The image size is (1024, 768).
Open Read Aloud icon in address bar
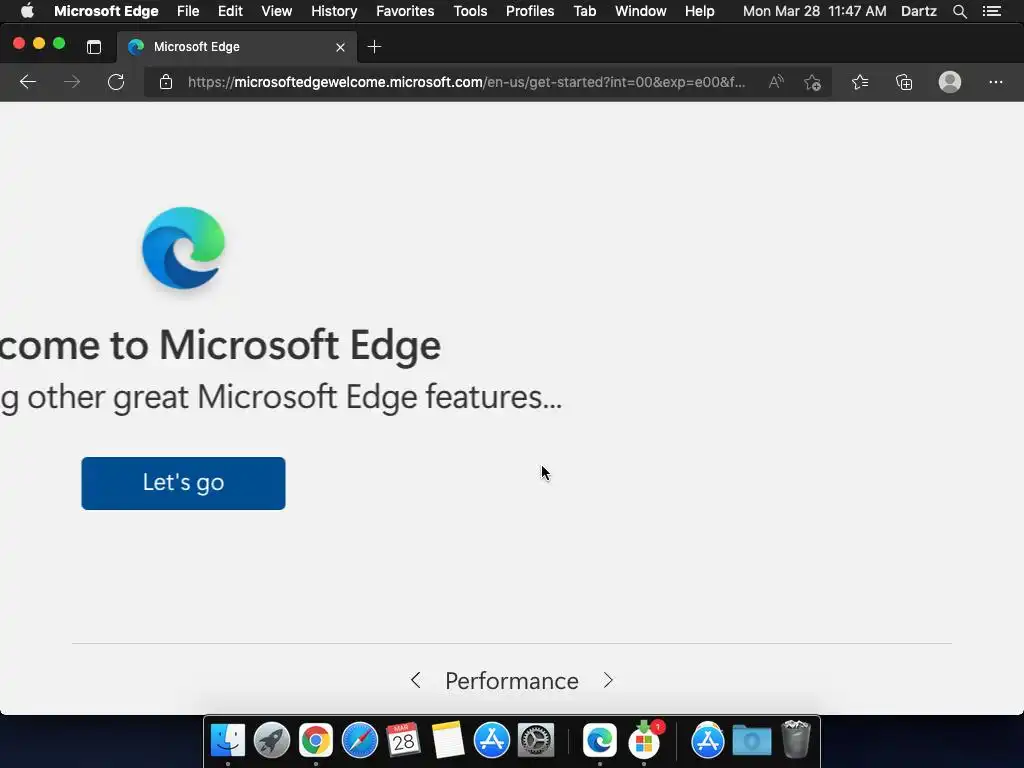776,82
